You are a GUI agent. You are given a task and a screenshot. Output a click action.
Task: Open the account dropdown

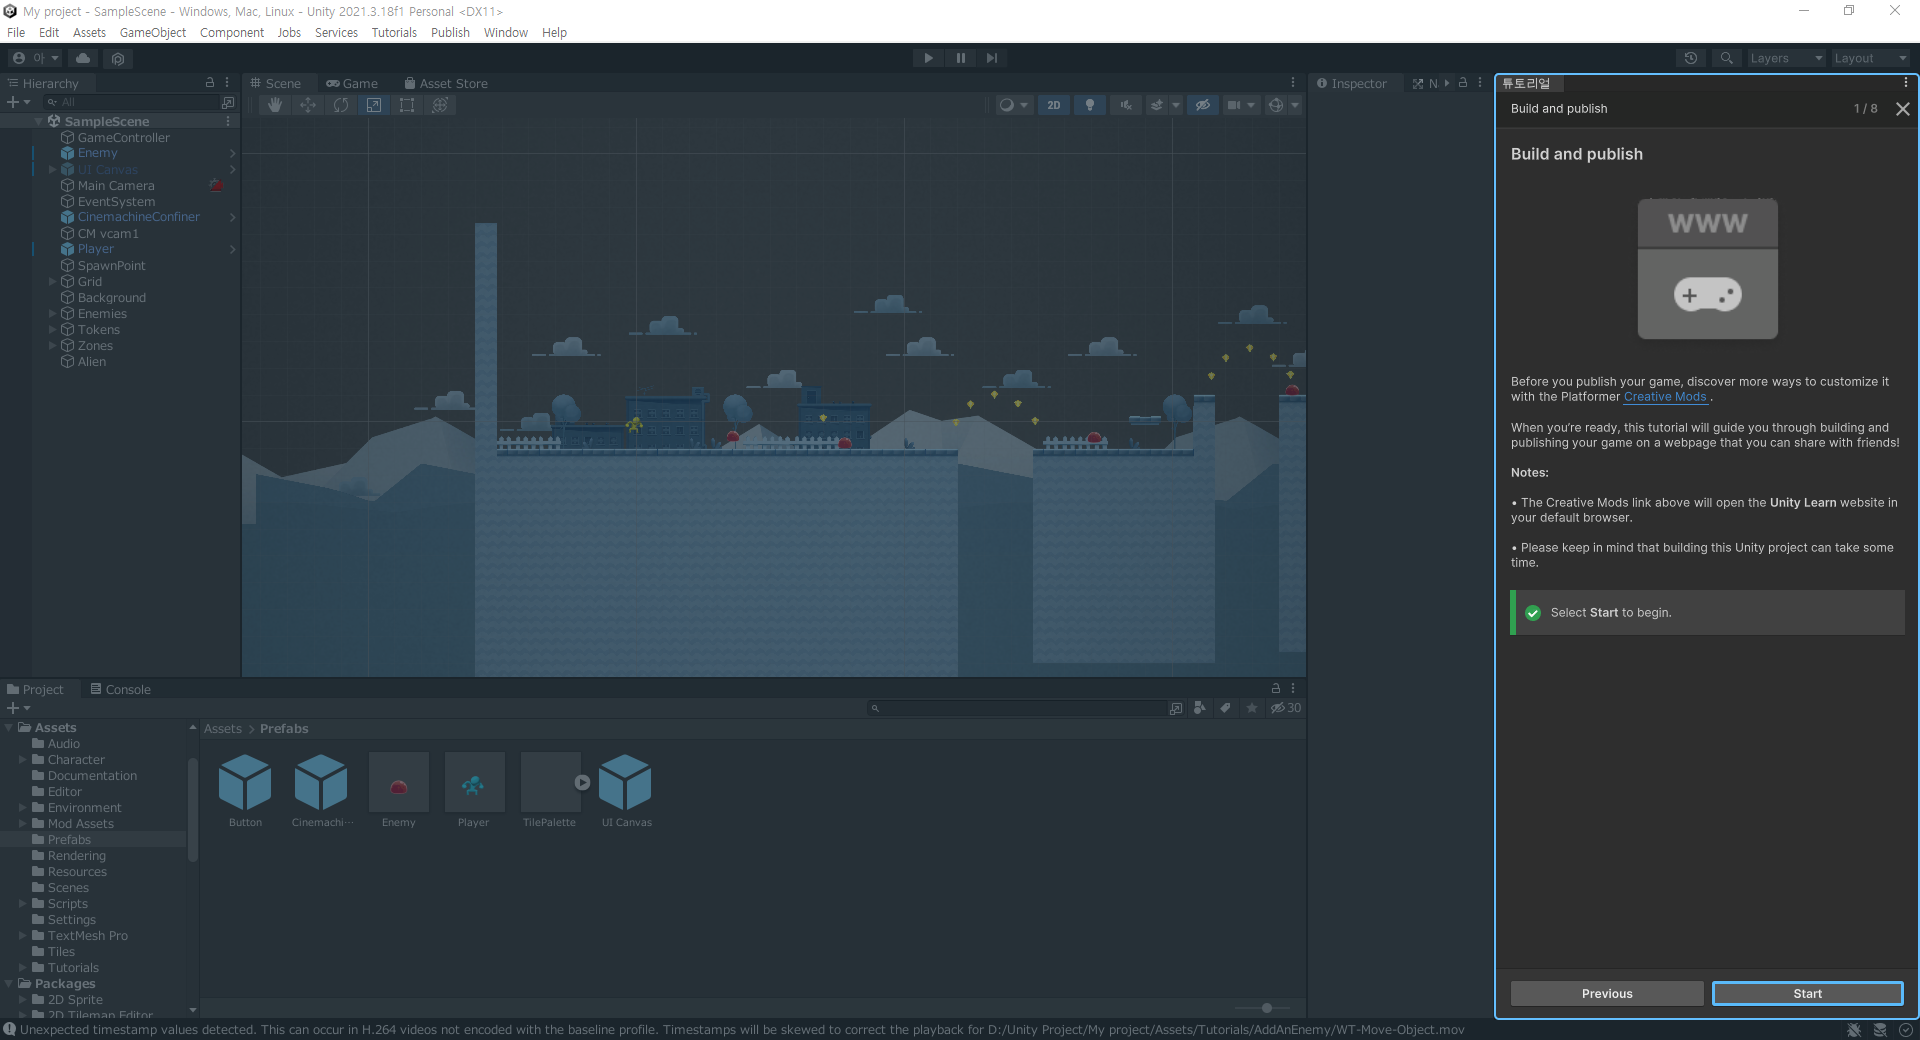(35, 58)
